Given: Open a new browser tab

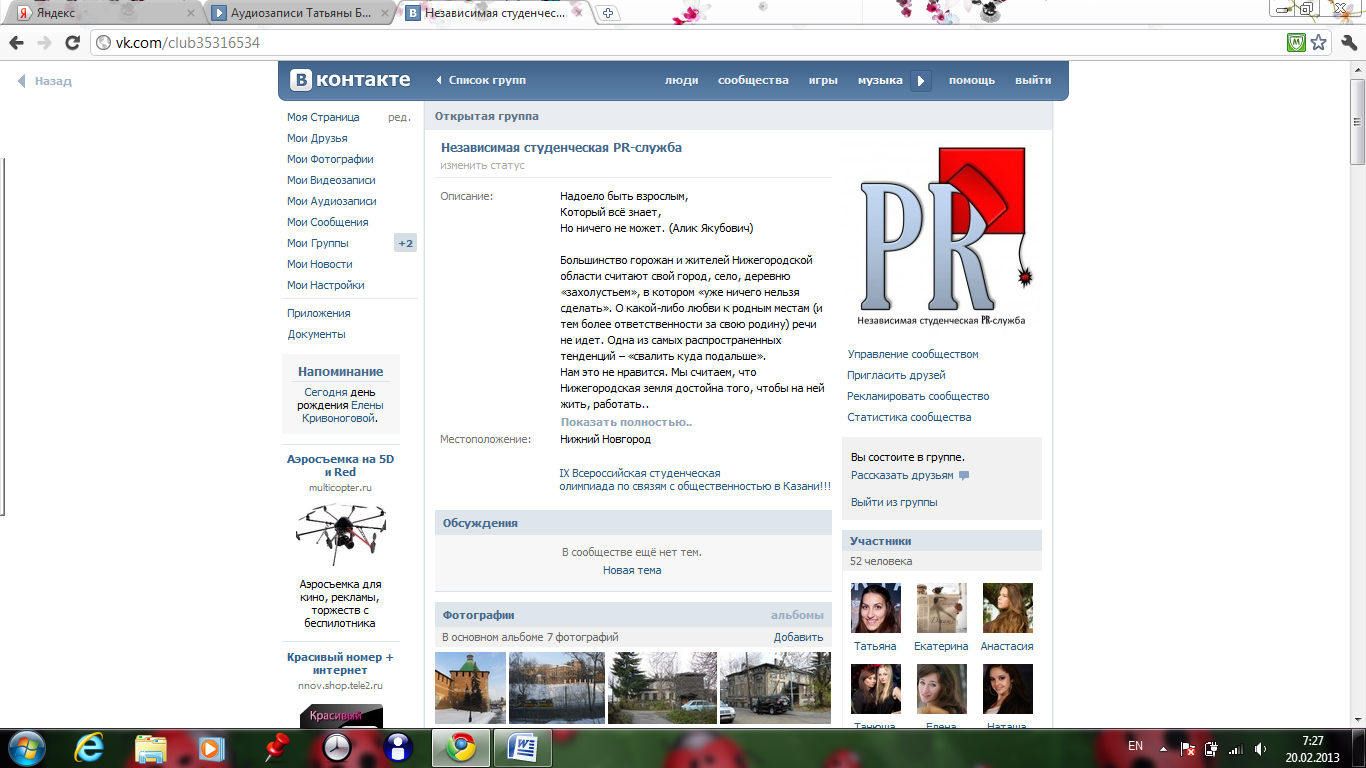Looking at the screenshot, I should point(608,13).
